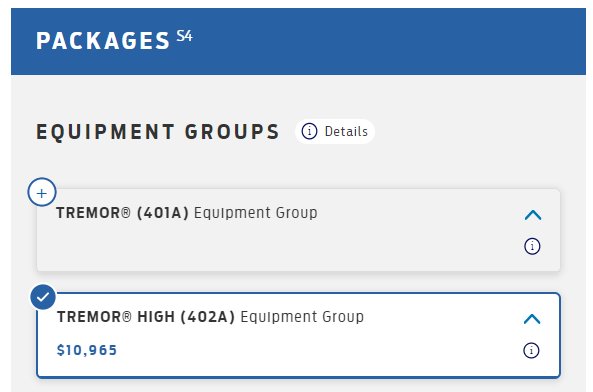This screenshot has height=392, width=593.
Task: Open info icon for TREMOR HIGH (402A)
Action: pos(531,350)
